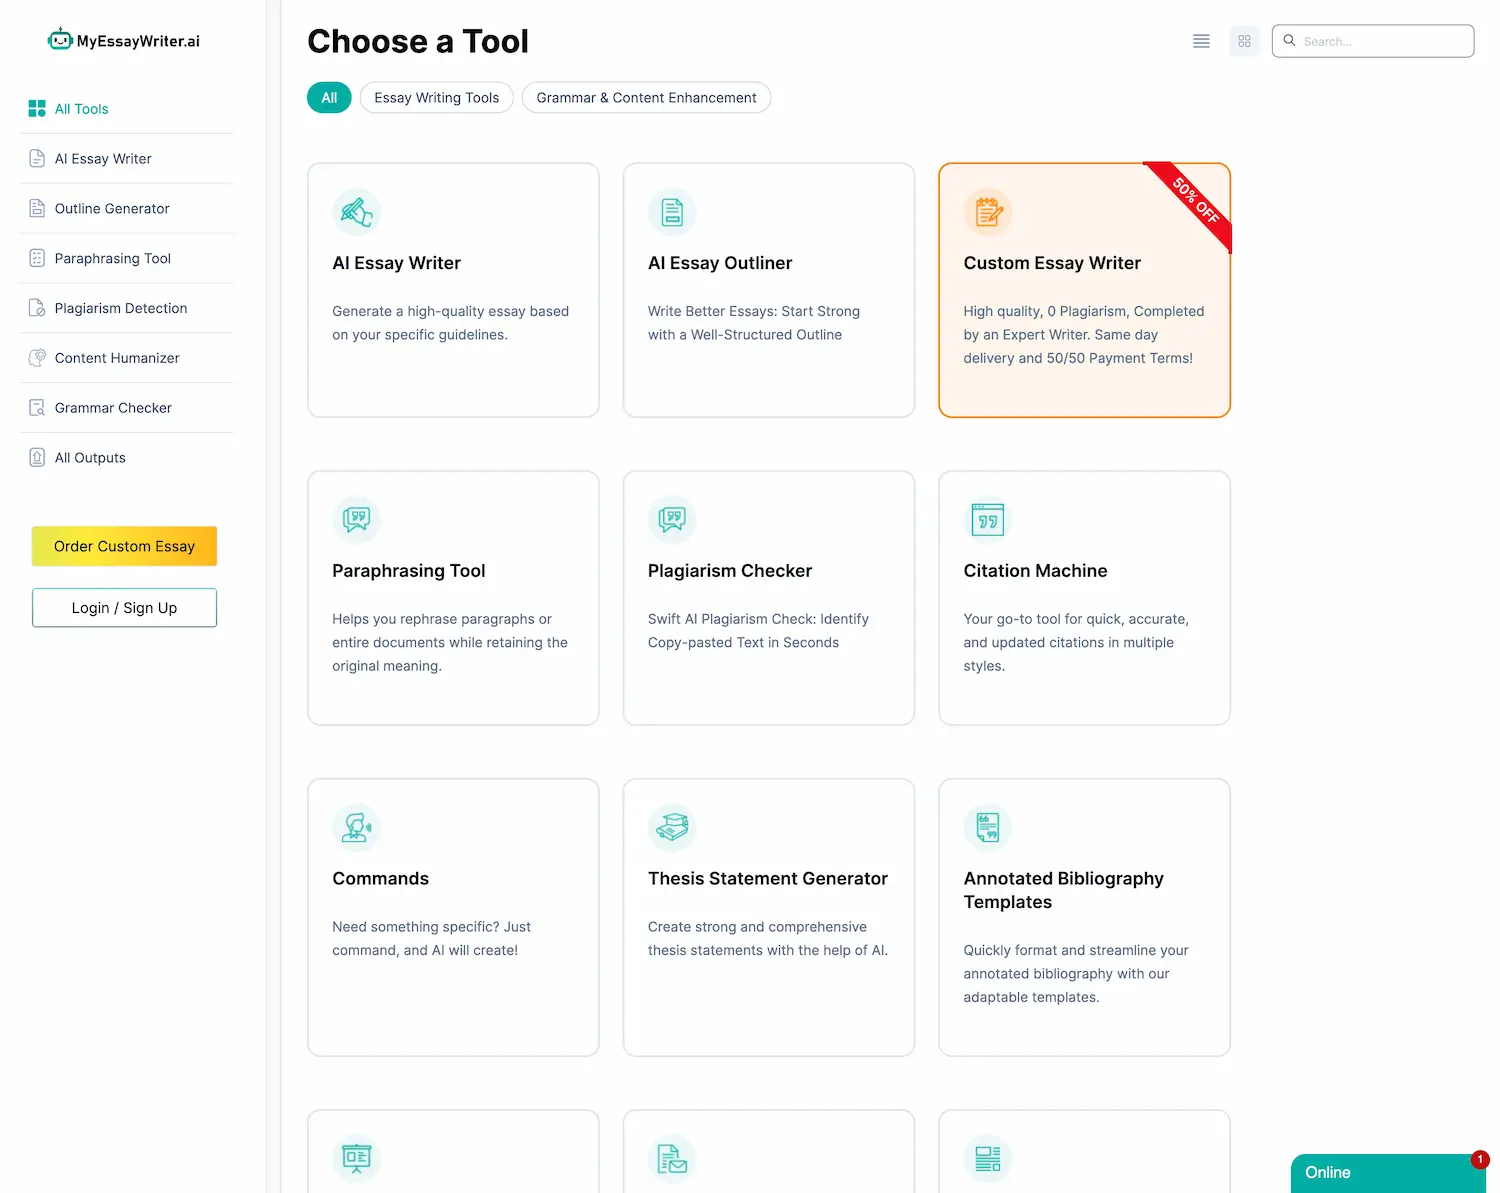
Task: Click the Plagiarism Detection sidebar icon
Action: [x=37, y=308]
